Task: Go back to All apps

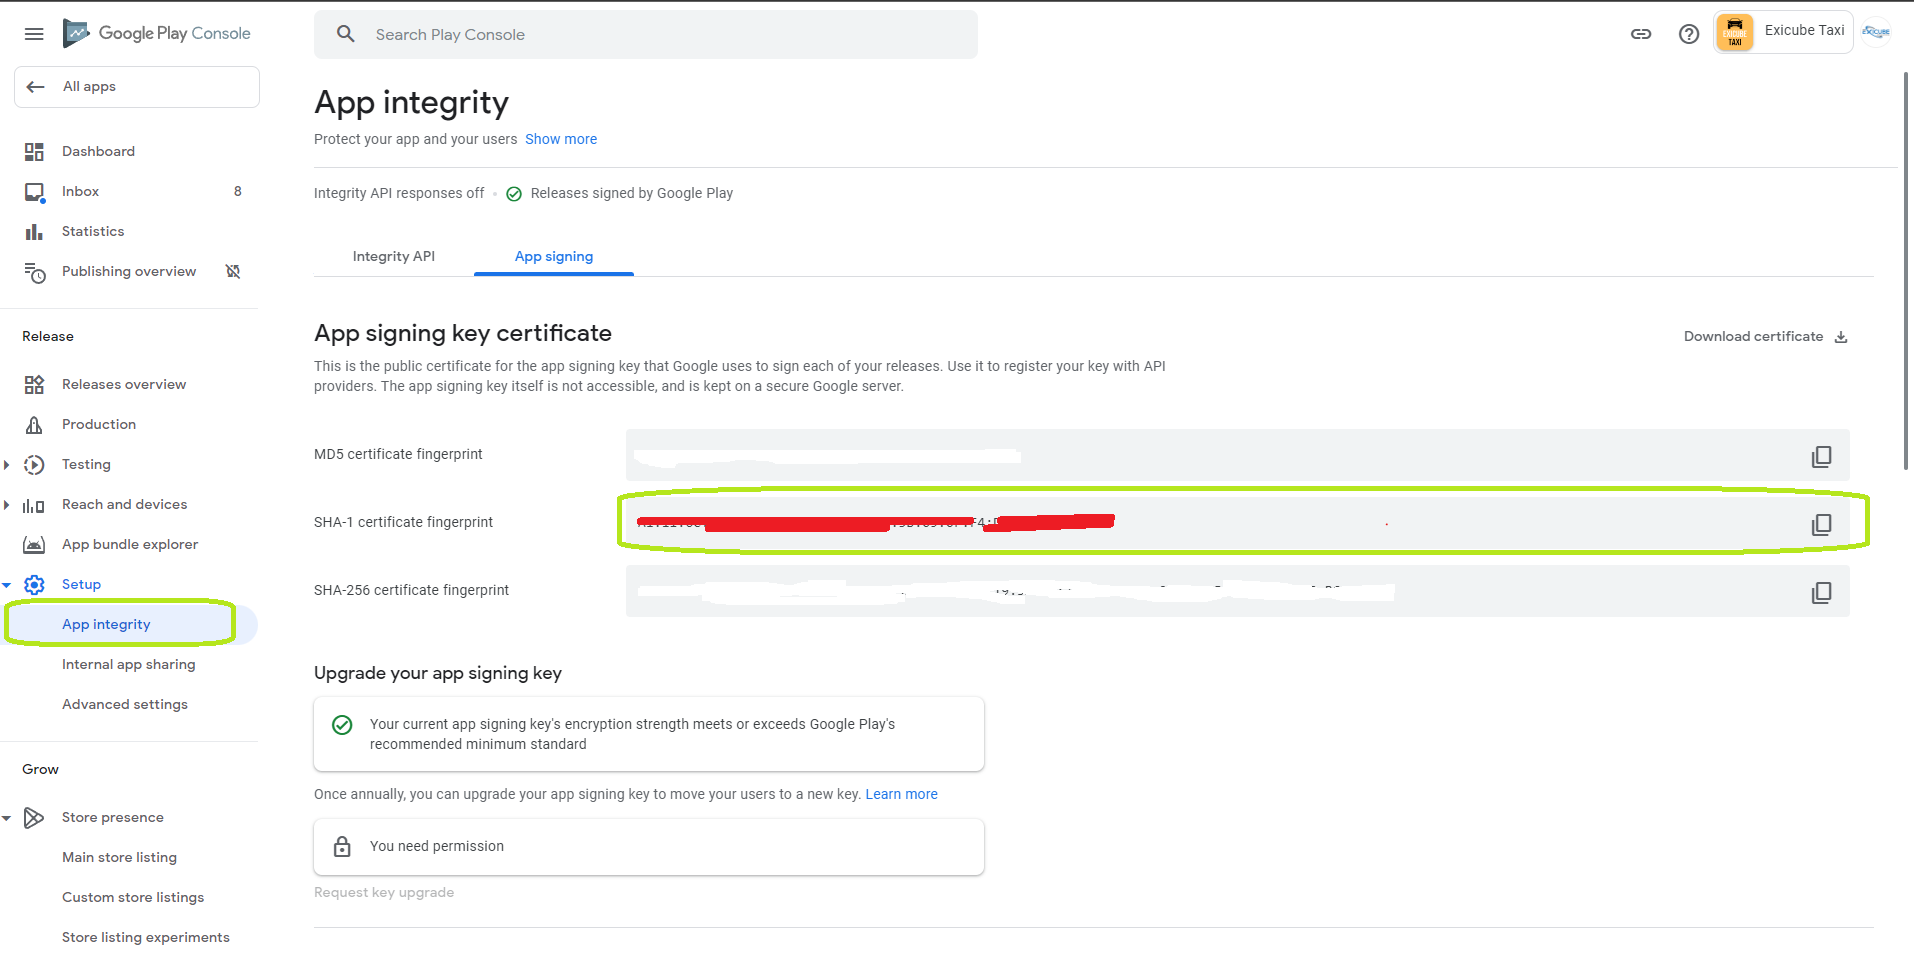Action: (136, 87)
